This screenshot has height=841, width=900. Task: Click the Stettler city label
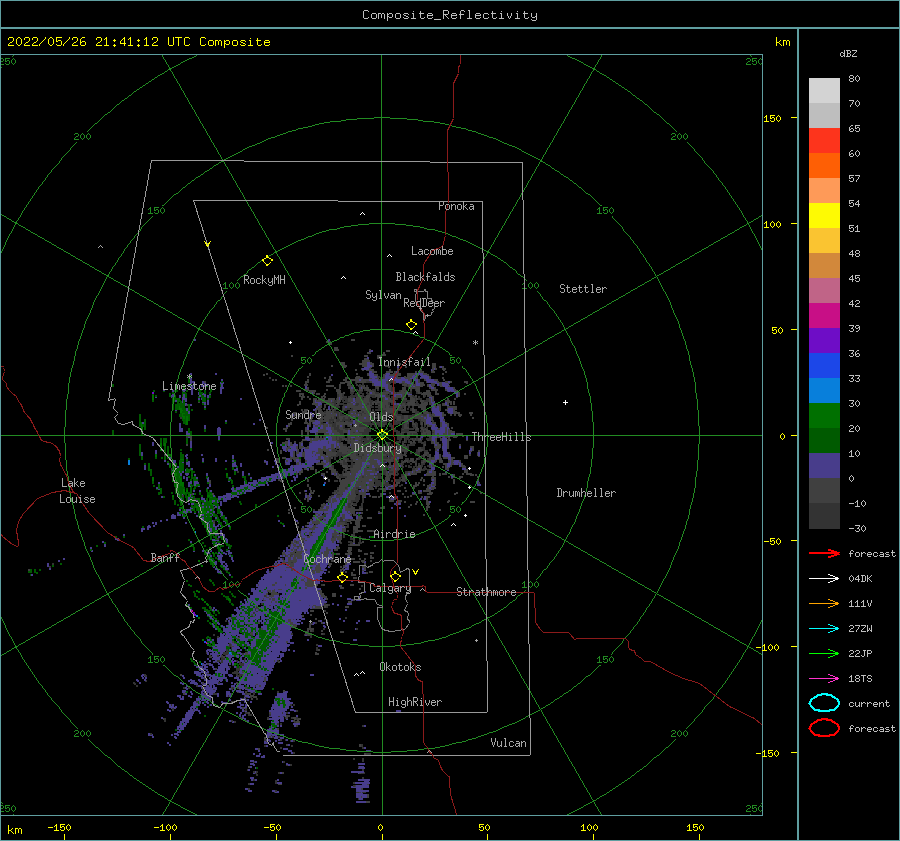pyautogui.click(x=583, y=289)
